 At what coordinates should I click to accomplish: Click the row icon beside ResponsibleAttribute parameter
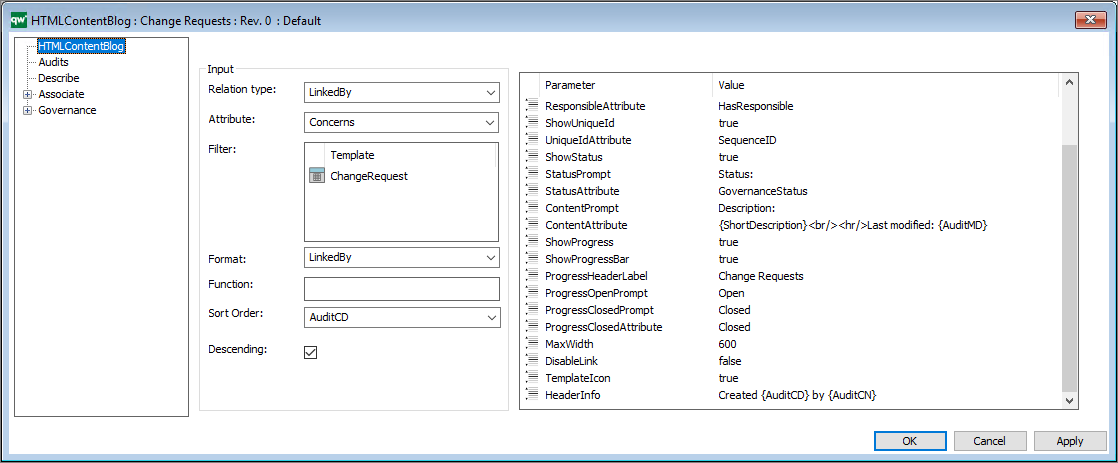(x=533, y=106)
